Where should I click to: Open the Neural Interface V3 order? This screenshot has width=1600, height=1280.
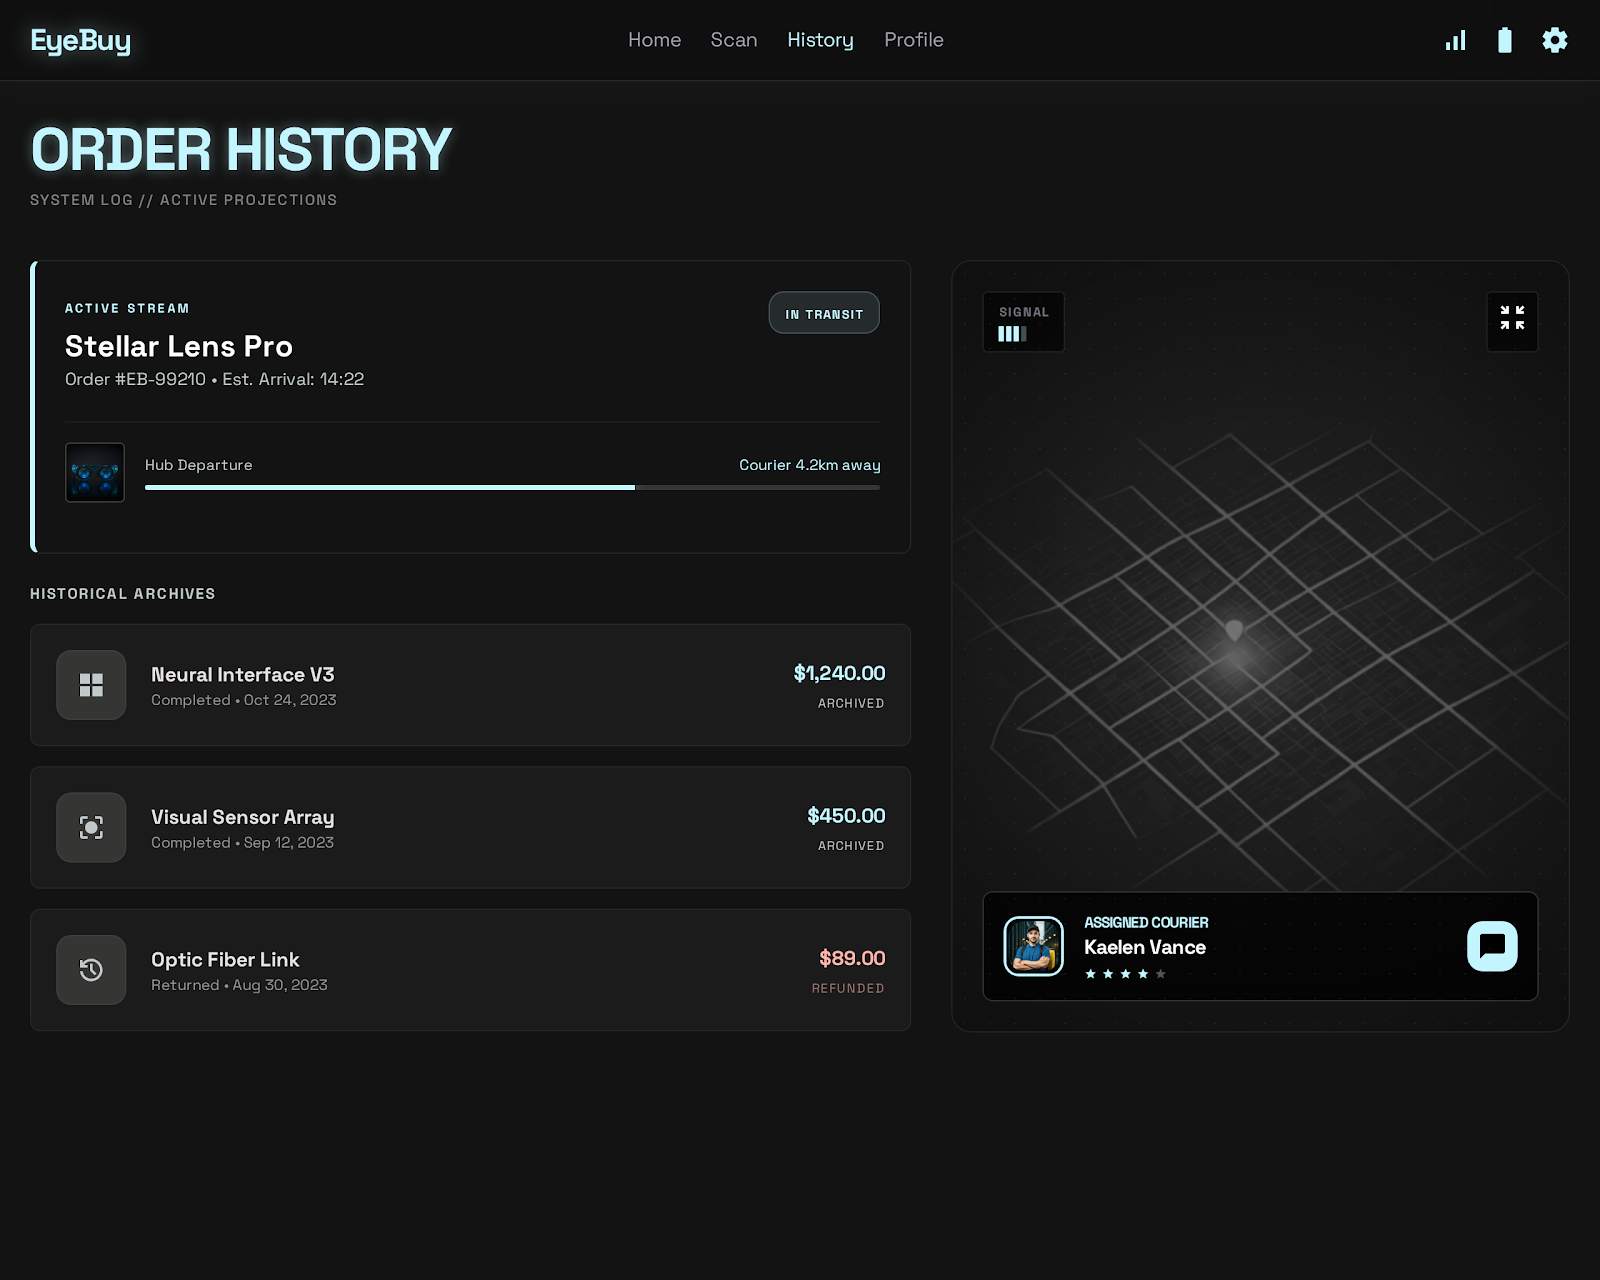(470, 685)
